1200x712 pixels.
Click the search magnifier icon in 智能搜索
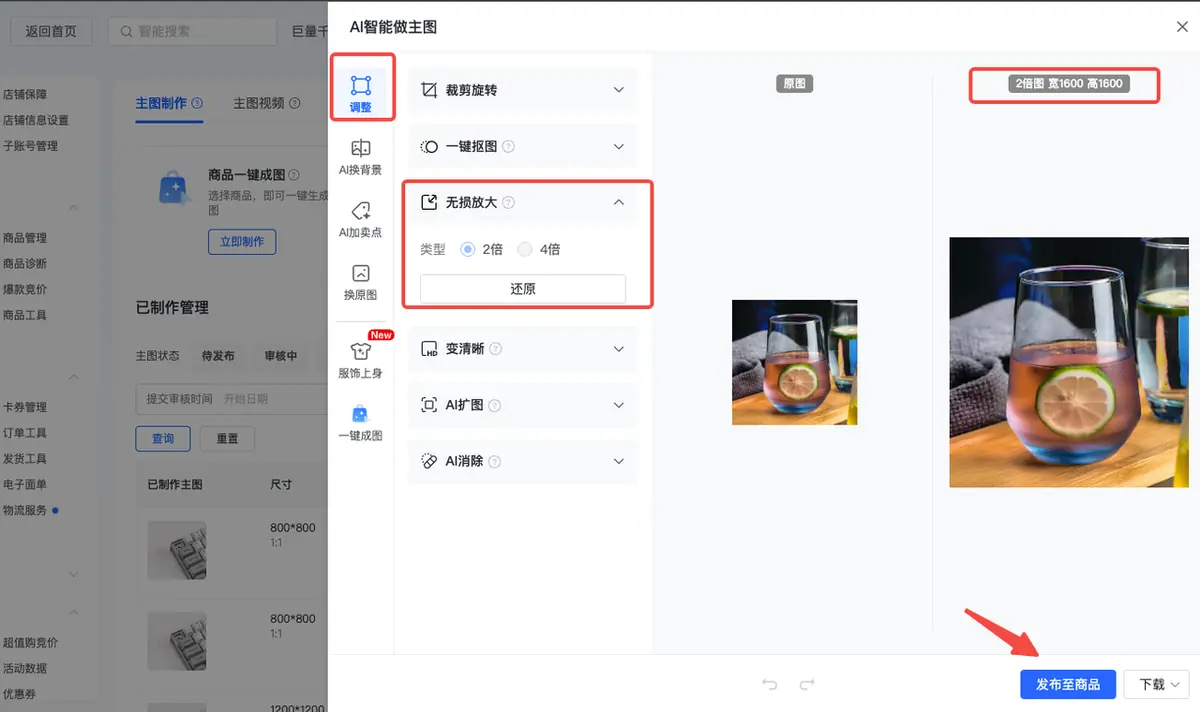pos(126,31)
